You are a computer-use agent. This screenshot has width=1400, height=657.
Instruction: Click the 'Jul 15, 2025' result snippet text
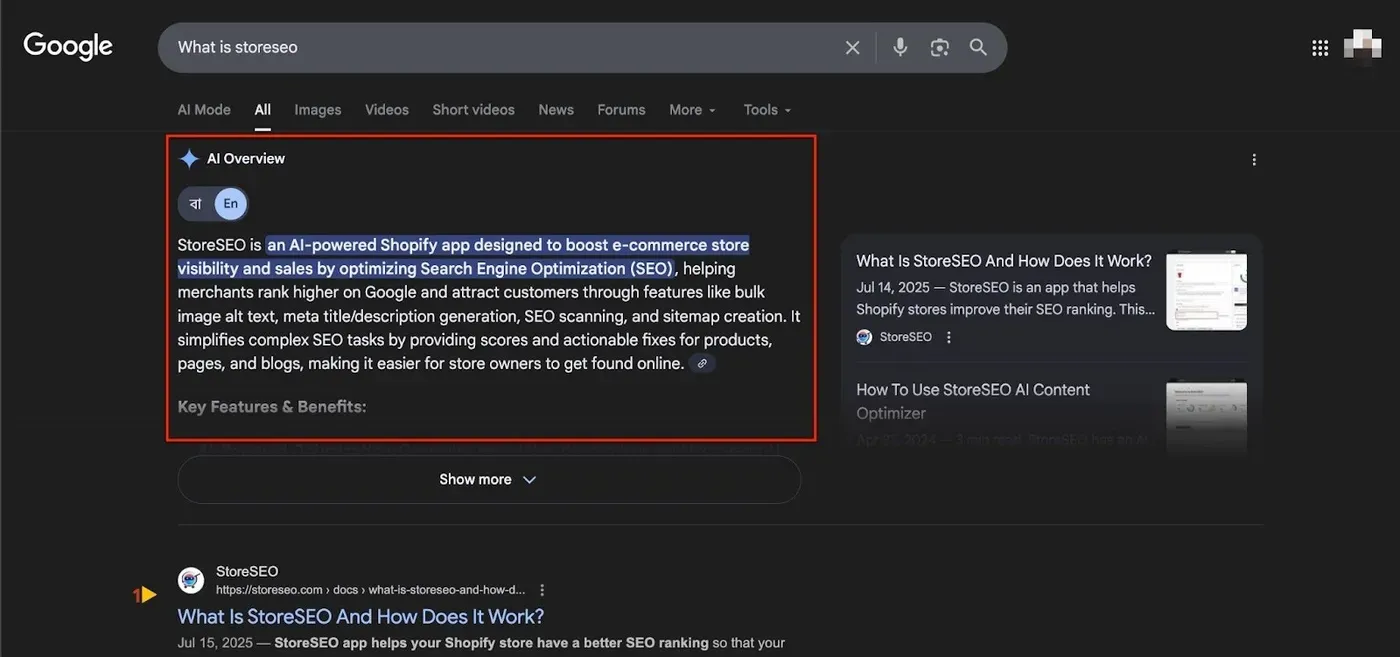(481, 643)
